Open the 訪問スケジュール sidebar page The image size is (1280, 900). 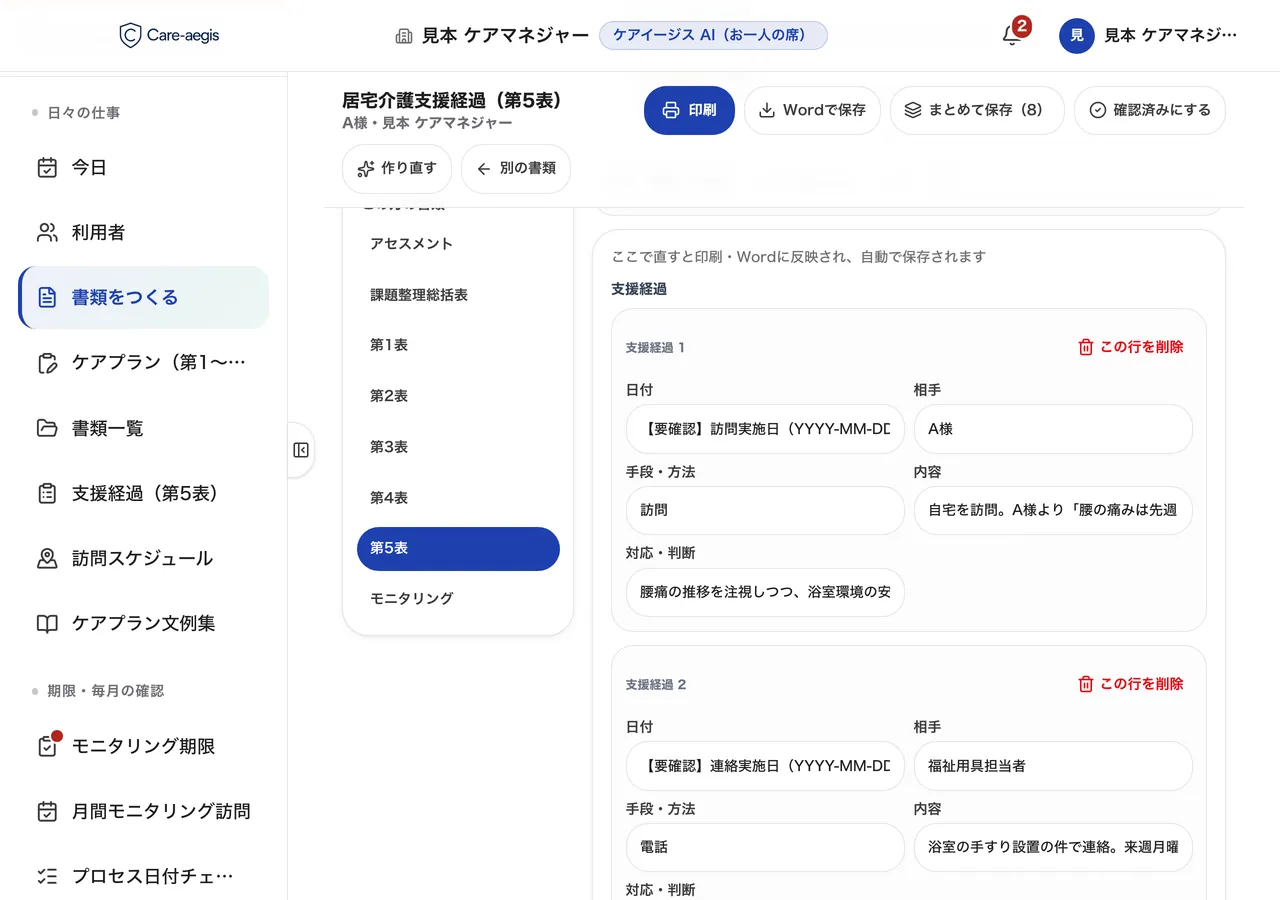click(143, 558)
